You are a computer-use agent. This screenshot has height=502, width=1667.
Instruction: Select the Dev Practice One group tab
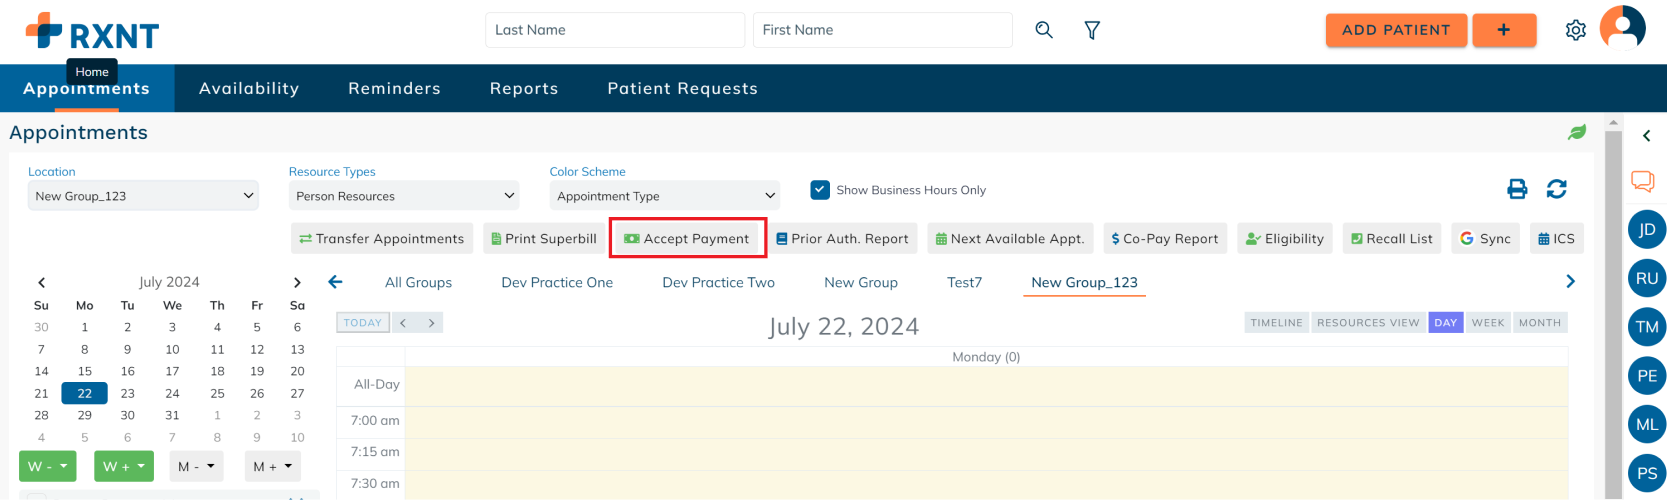[x=557, y=283]
